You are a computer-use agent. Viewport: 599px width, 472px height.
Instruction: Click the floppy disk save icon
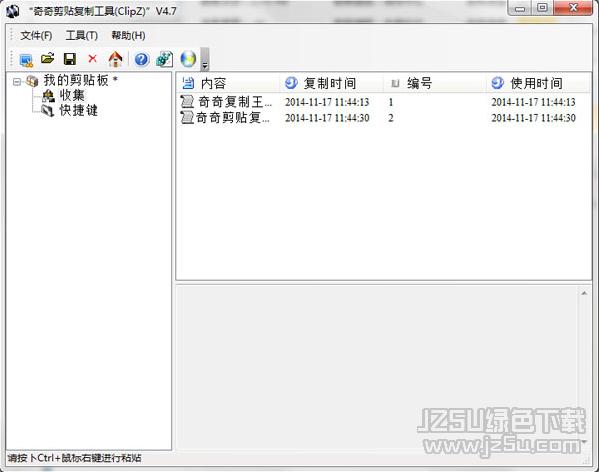point(70,59)
